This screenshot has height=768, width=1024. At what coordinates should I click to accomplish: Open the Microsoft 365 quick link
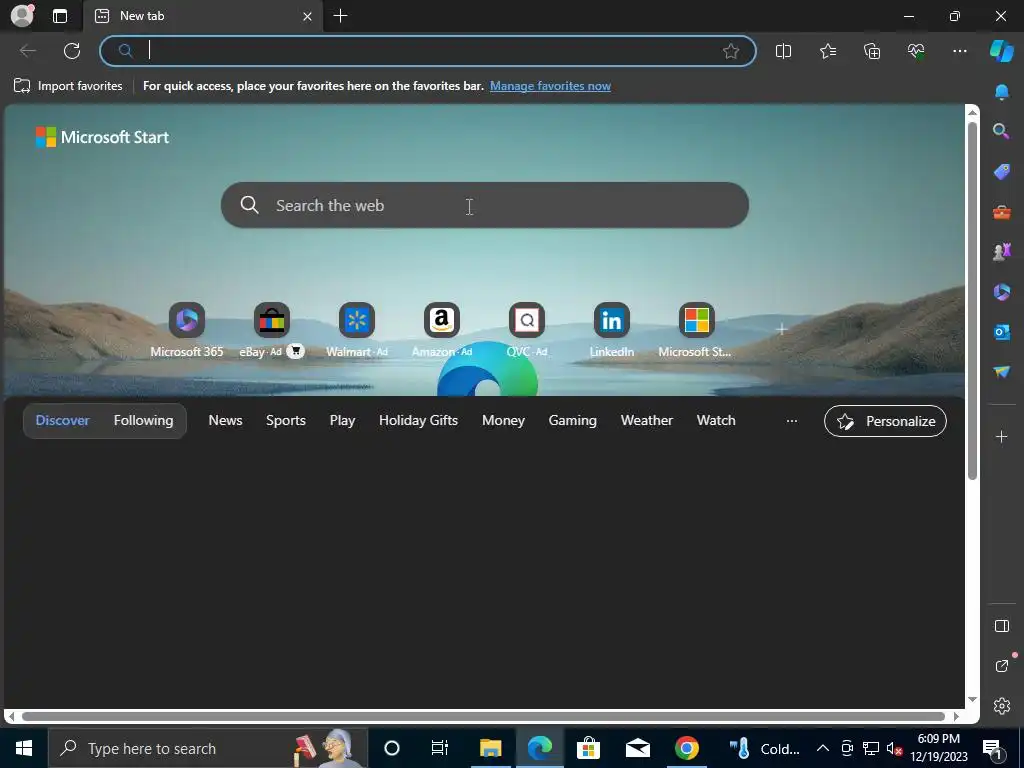[x=187, y=330]
